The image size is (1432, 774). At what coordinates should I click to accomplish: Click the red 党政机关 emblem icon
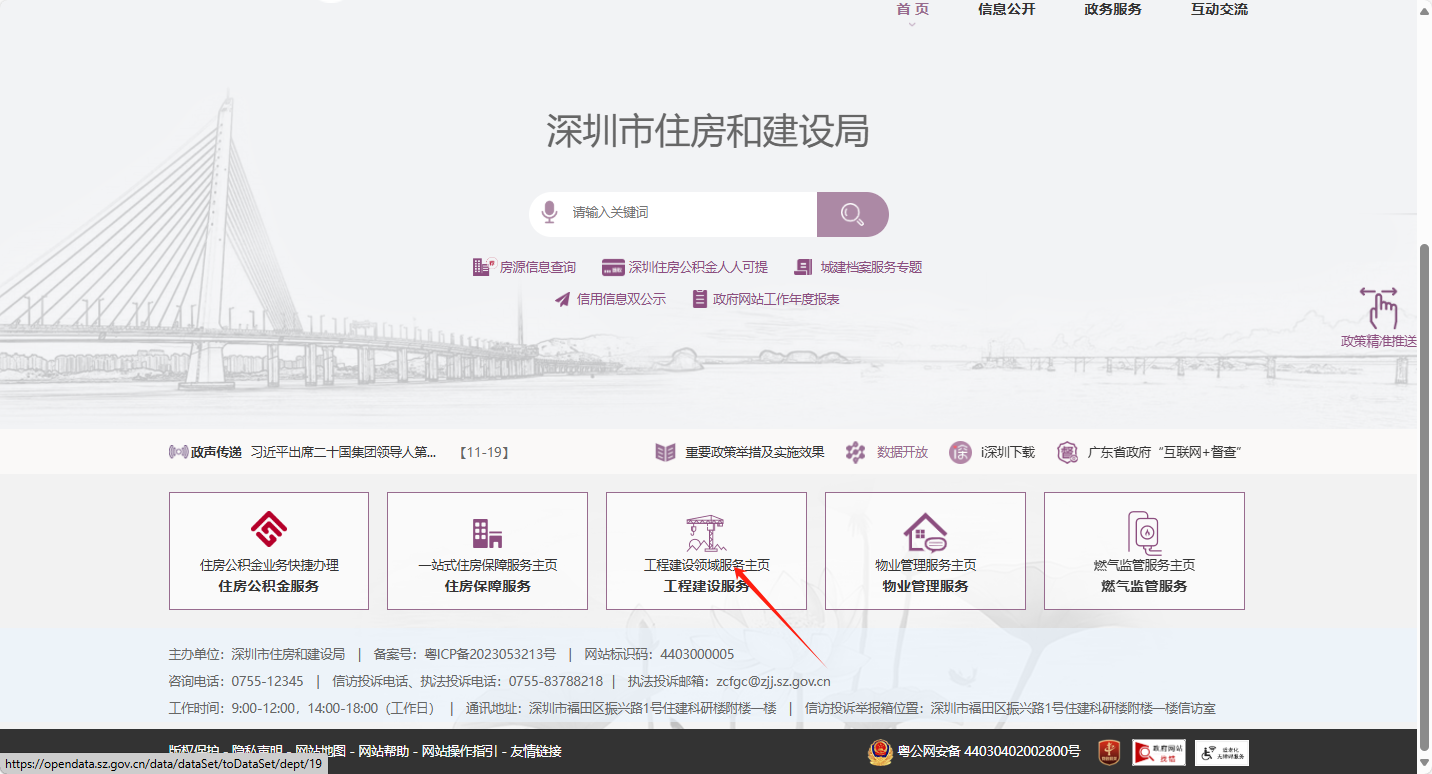1109,752
